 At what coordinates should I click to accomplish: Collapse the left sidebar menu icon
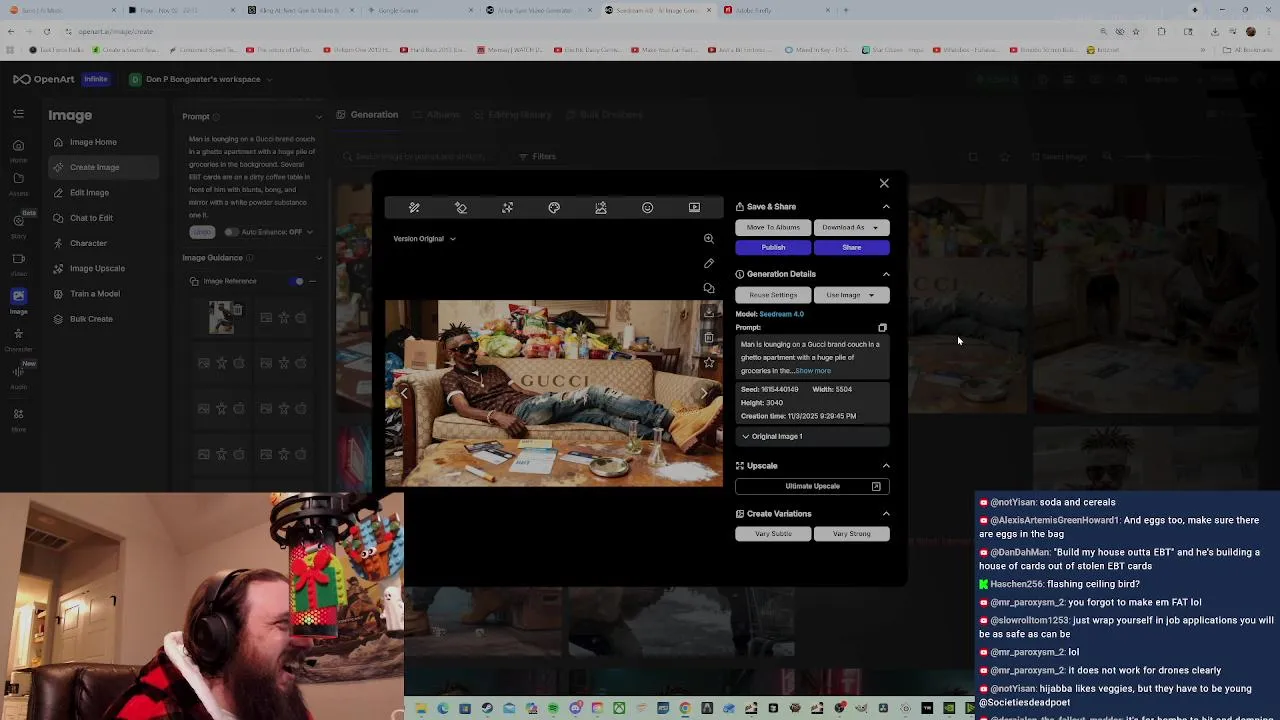coord(18,114)
